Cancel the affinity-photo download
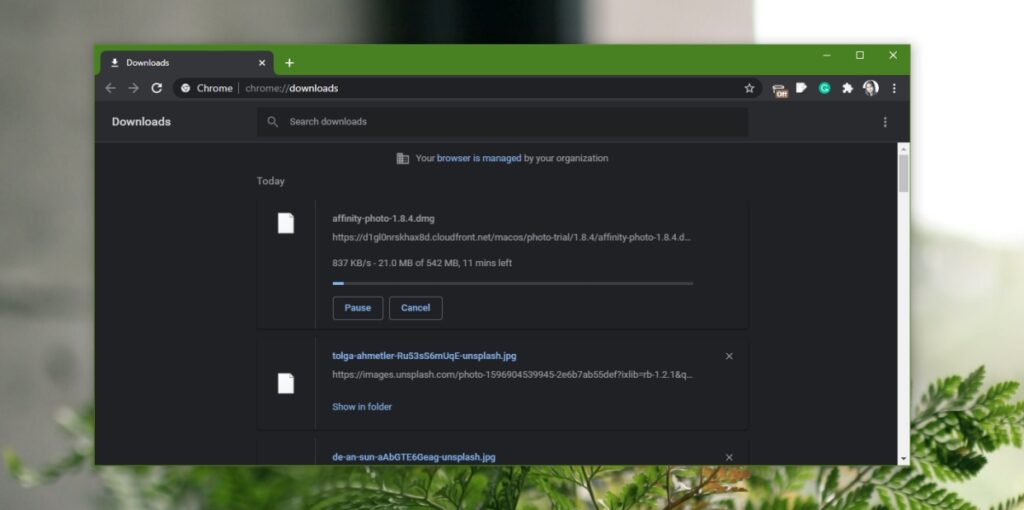The height and width of the screenshot is (510, 1024). 416,308
